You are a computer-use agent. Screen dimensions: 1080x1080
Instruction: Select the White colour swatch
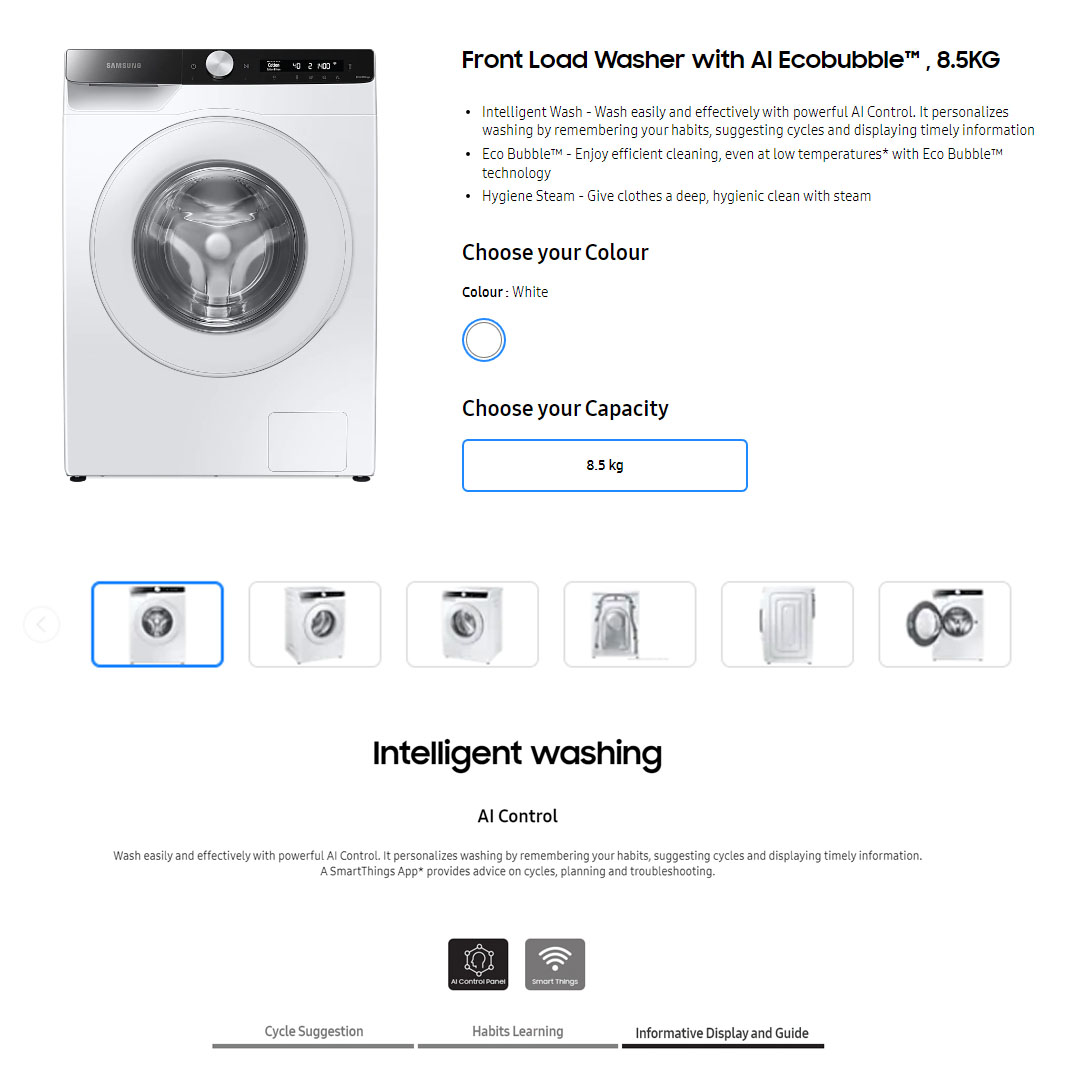coord(484,340)
